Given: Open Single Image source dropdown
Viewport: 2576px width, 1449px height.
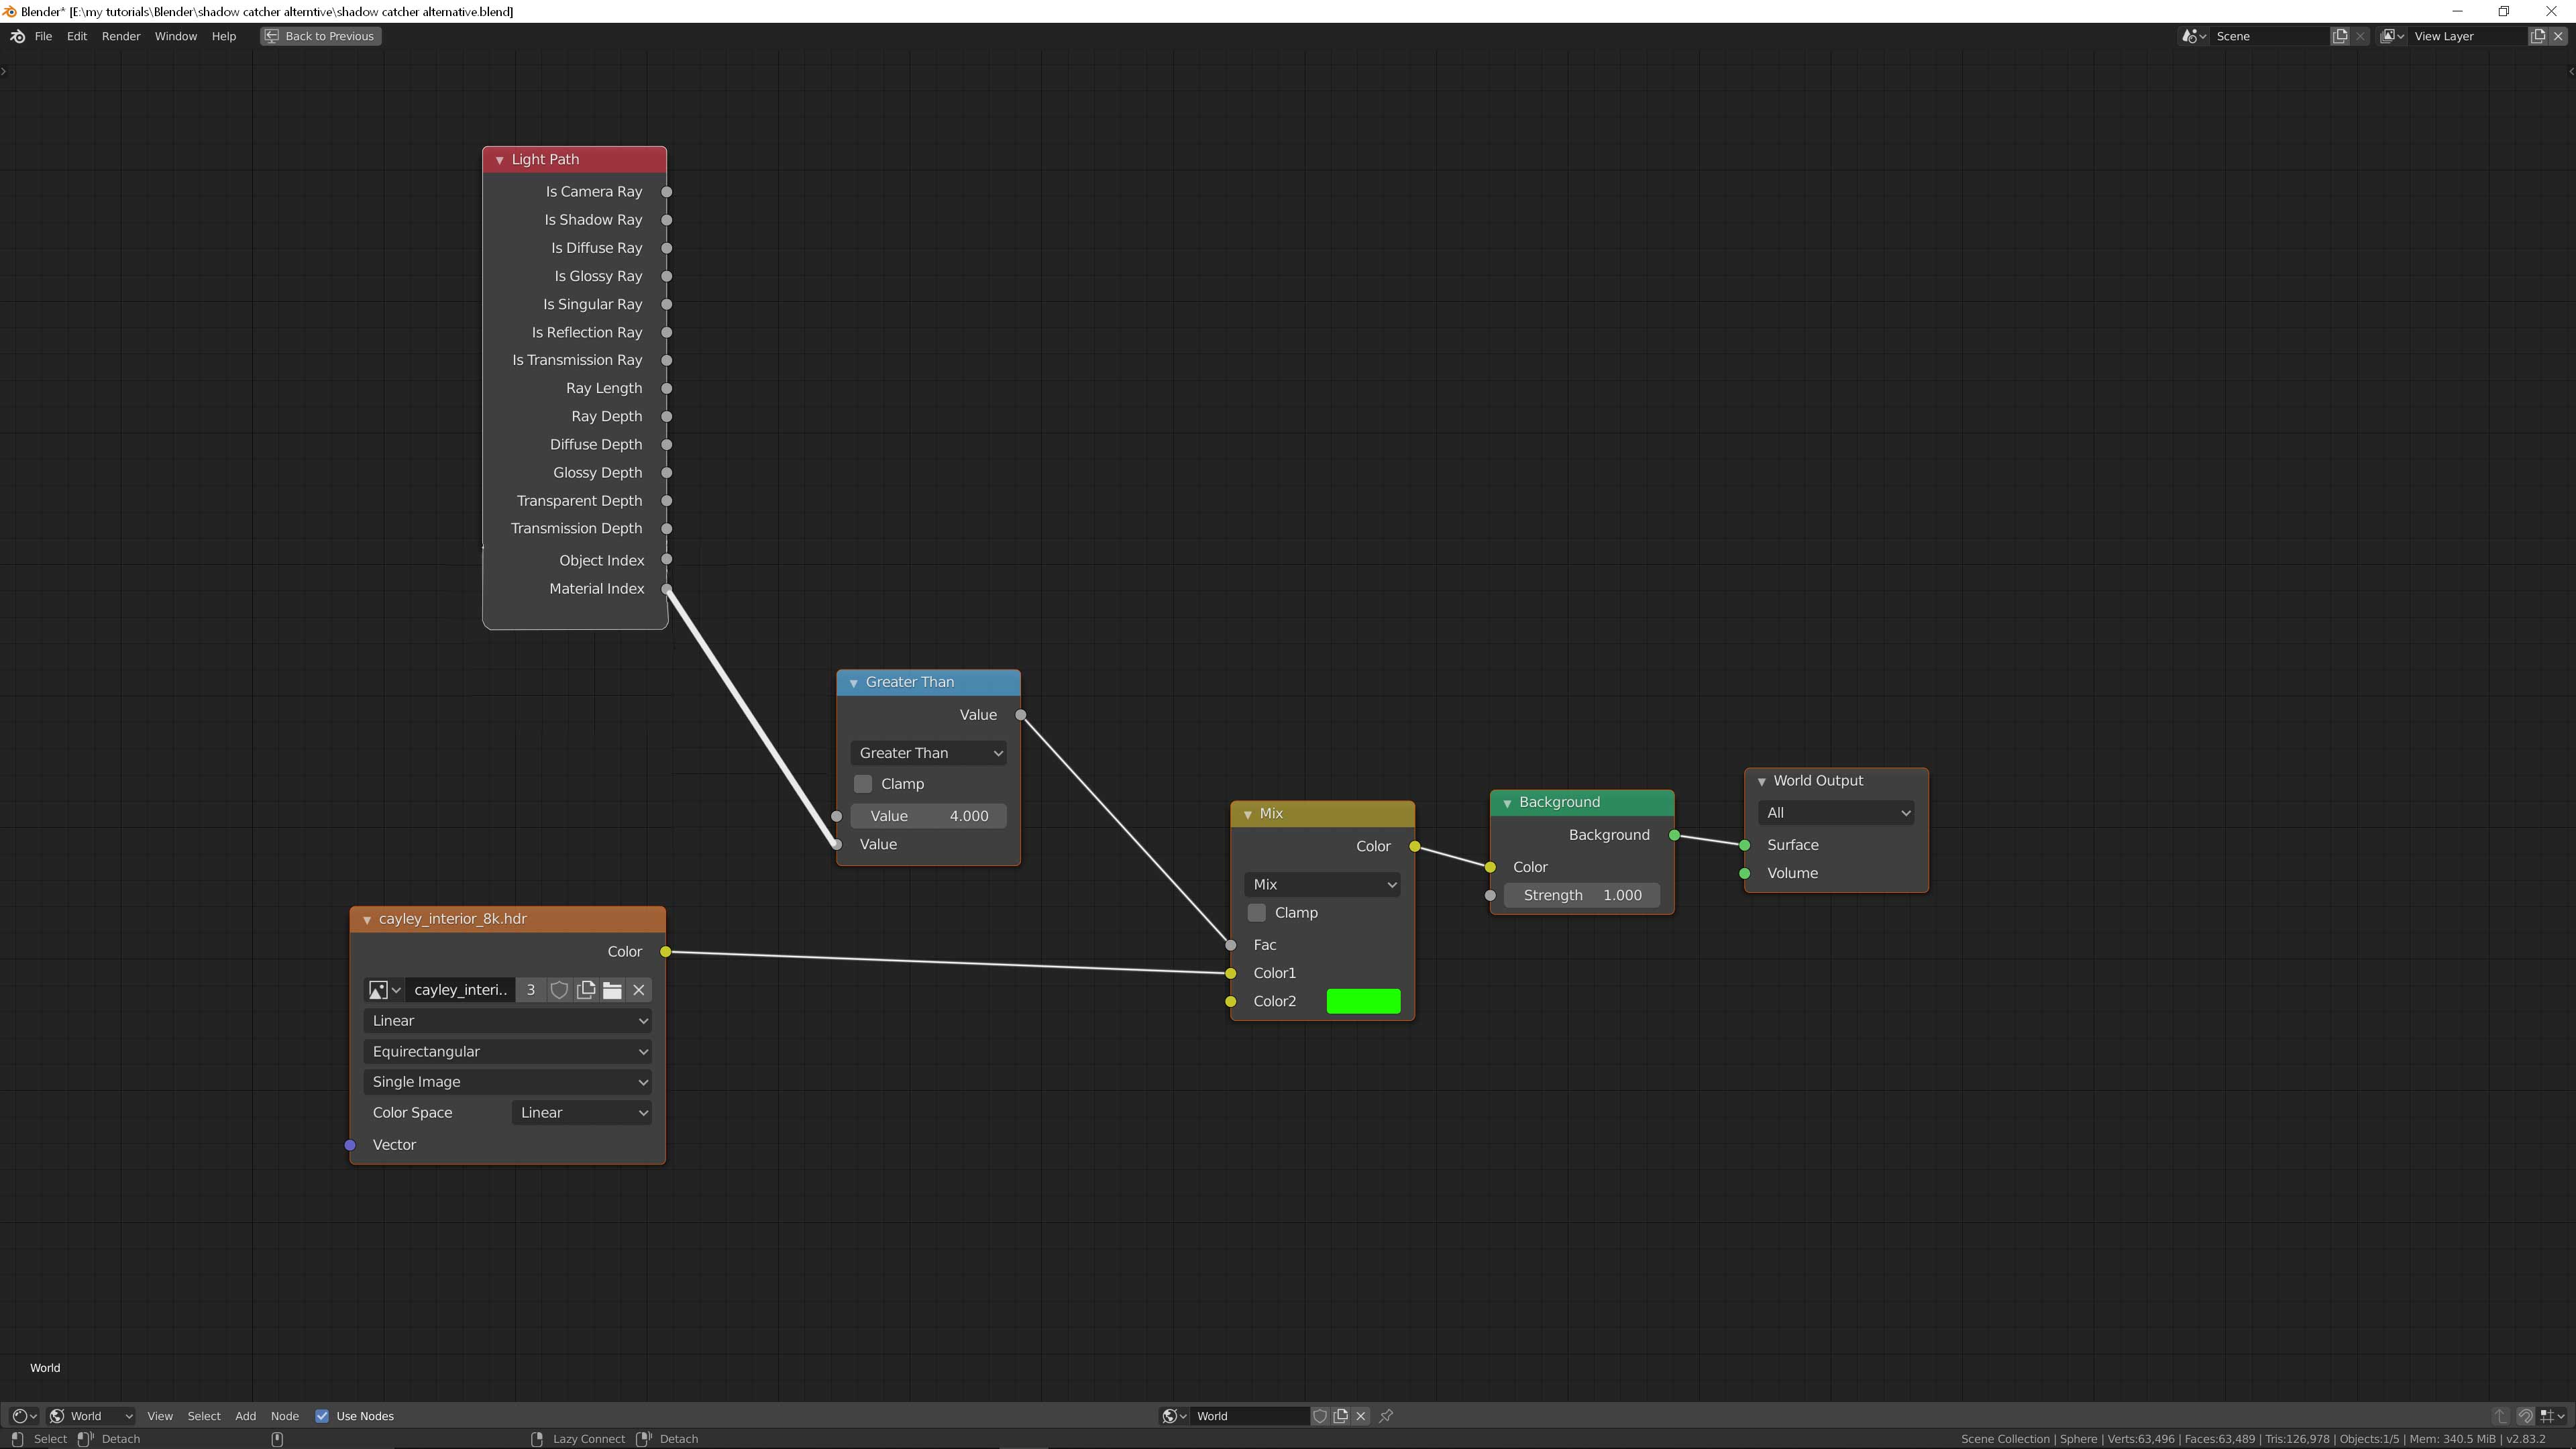Looking at the screenshot, I should (x=508, y=1082).
